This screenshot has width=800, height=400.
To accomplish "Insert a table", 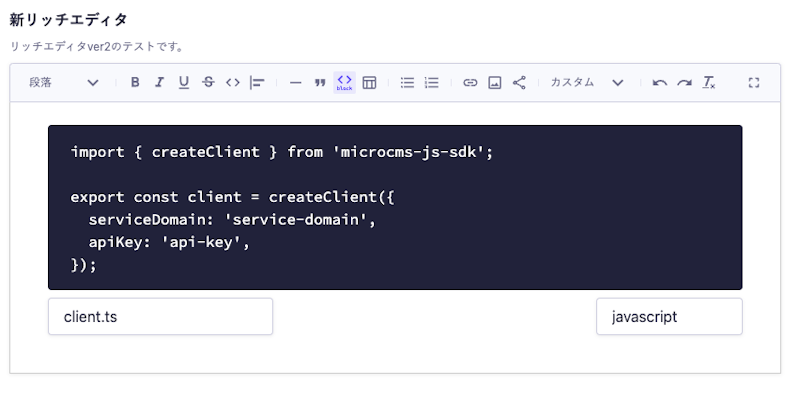I will (369, 83).
